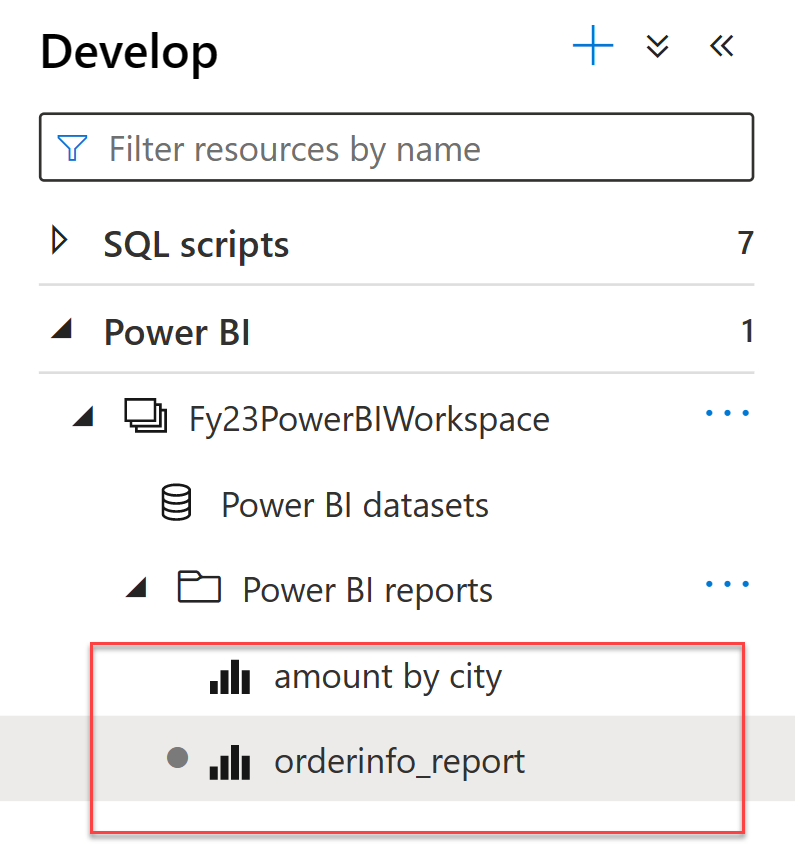The image size is (795, 868).
Task: Open Power BI datasets
Action: pyautogui.click(x=355, y=504)
